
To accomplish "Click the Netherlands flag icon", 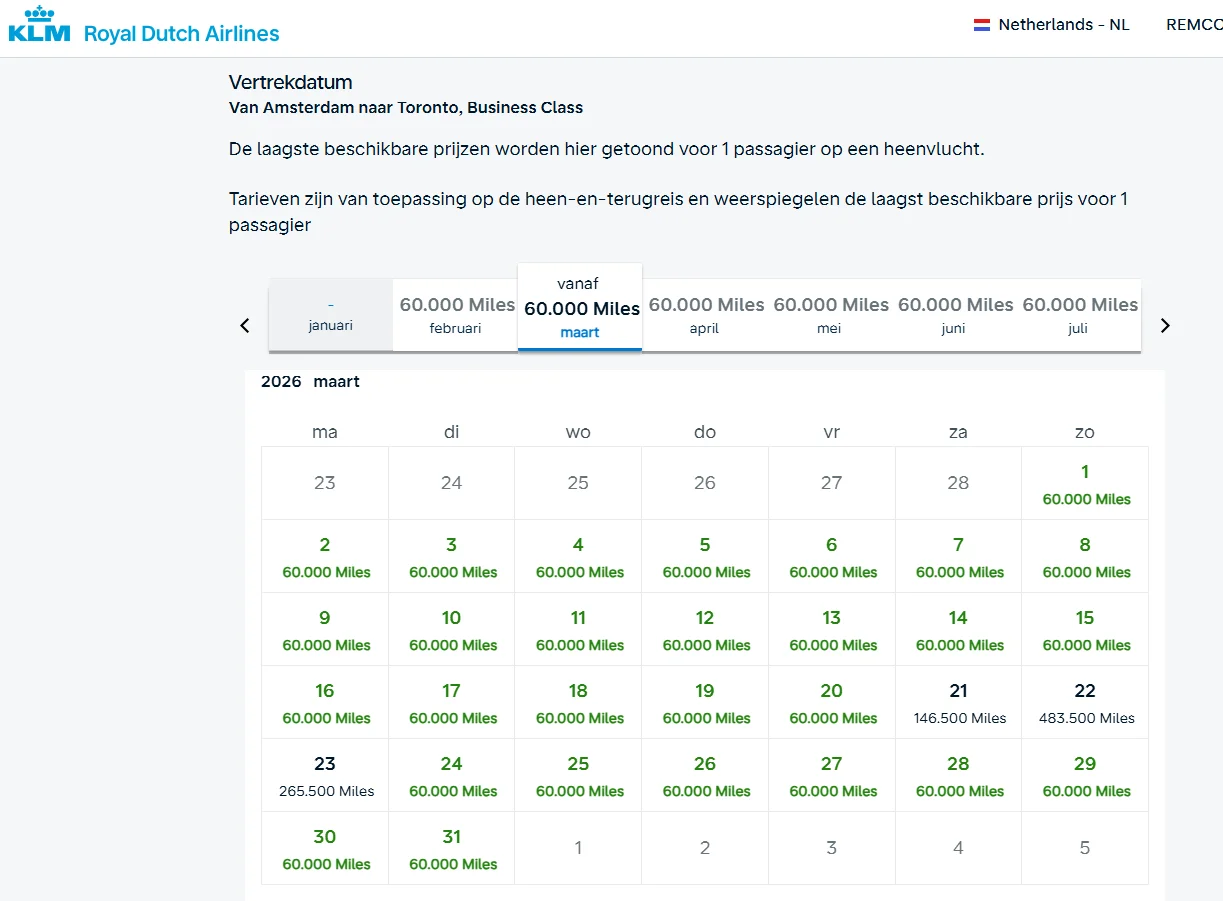I will tap(982, 24).
